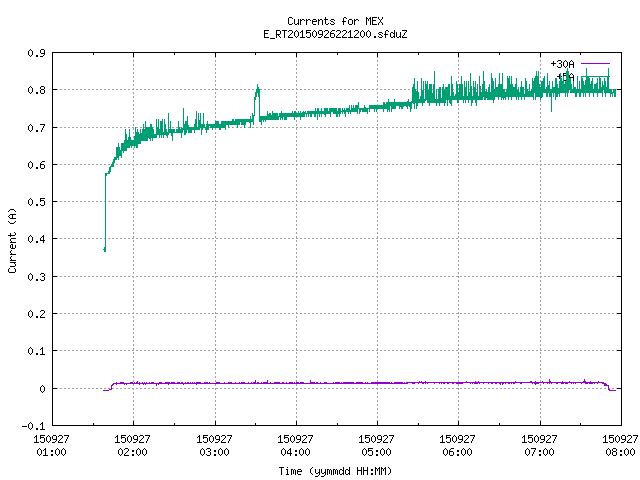Click the 'Time (yymmdd HH:MM)' x-axis label
Screen dimensions: 640x480
pyautogui.click(x=335, y=471)
